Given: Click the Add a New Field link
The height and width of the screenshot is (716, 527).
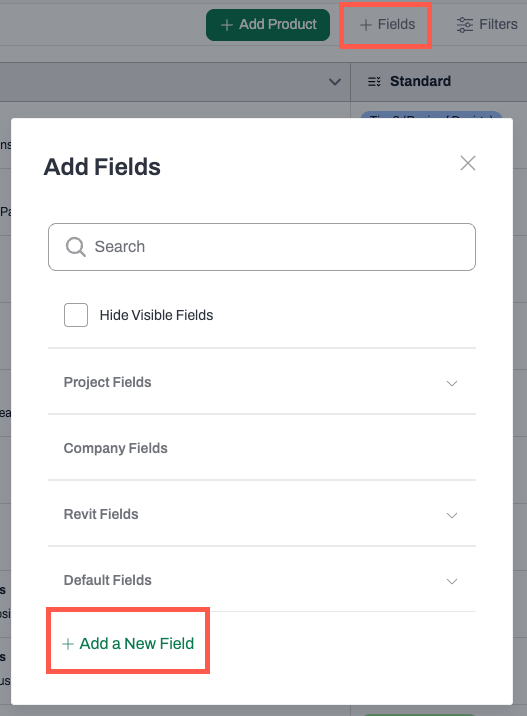Looking at the screenshot, I should pos(128,643).
